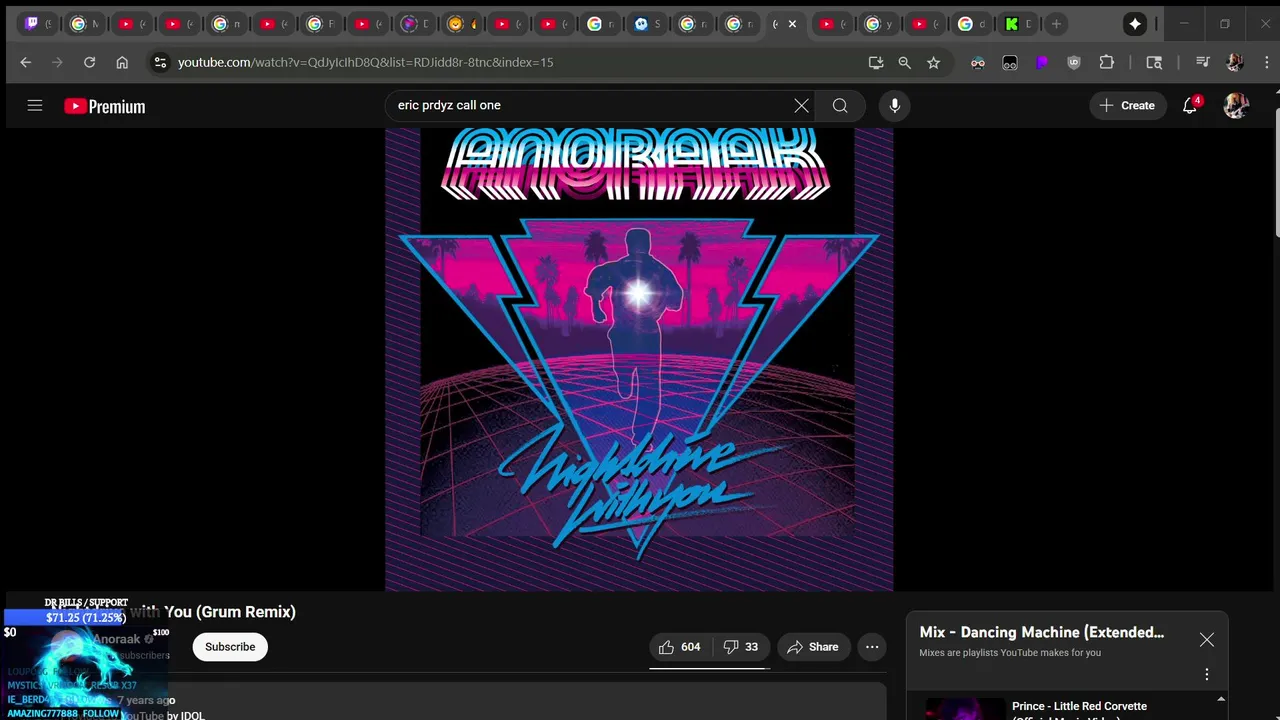
Task: Open the Chrome profile avatar
Action: [x=1235, y=62]
